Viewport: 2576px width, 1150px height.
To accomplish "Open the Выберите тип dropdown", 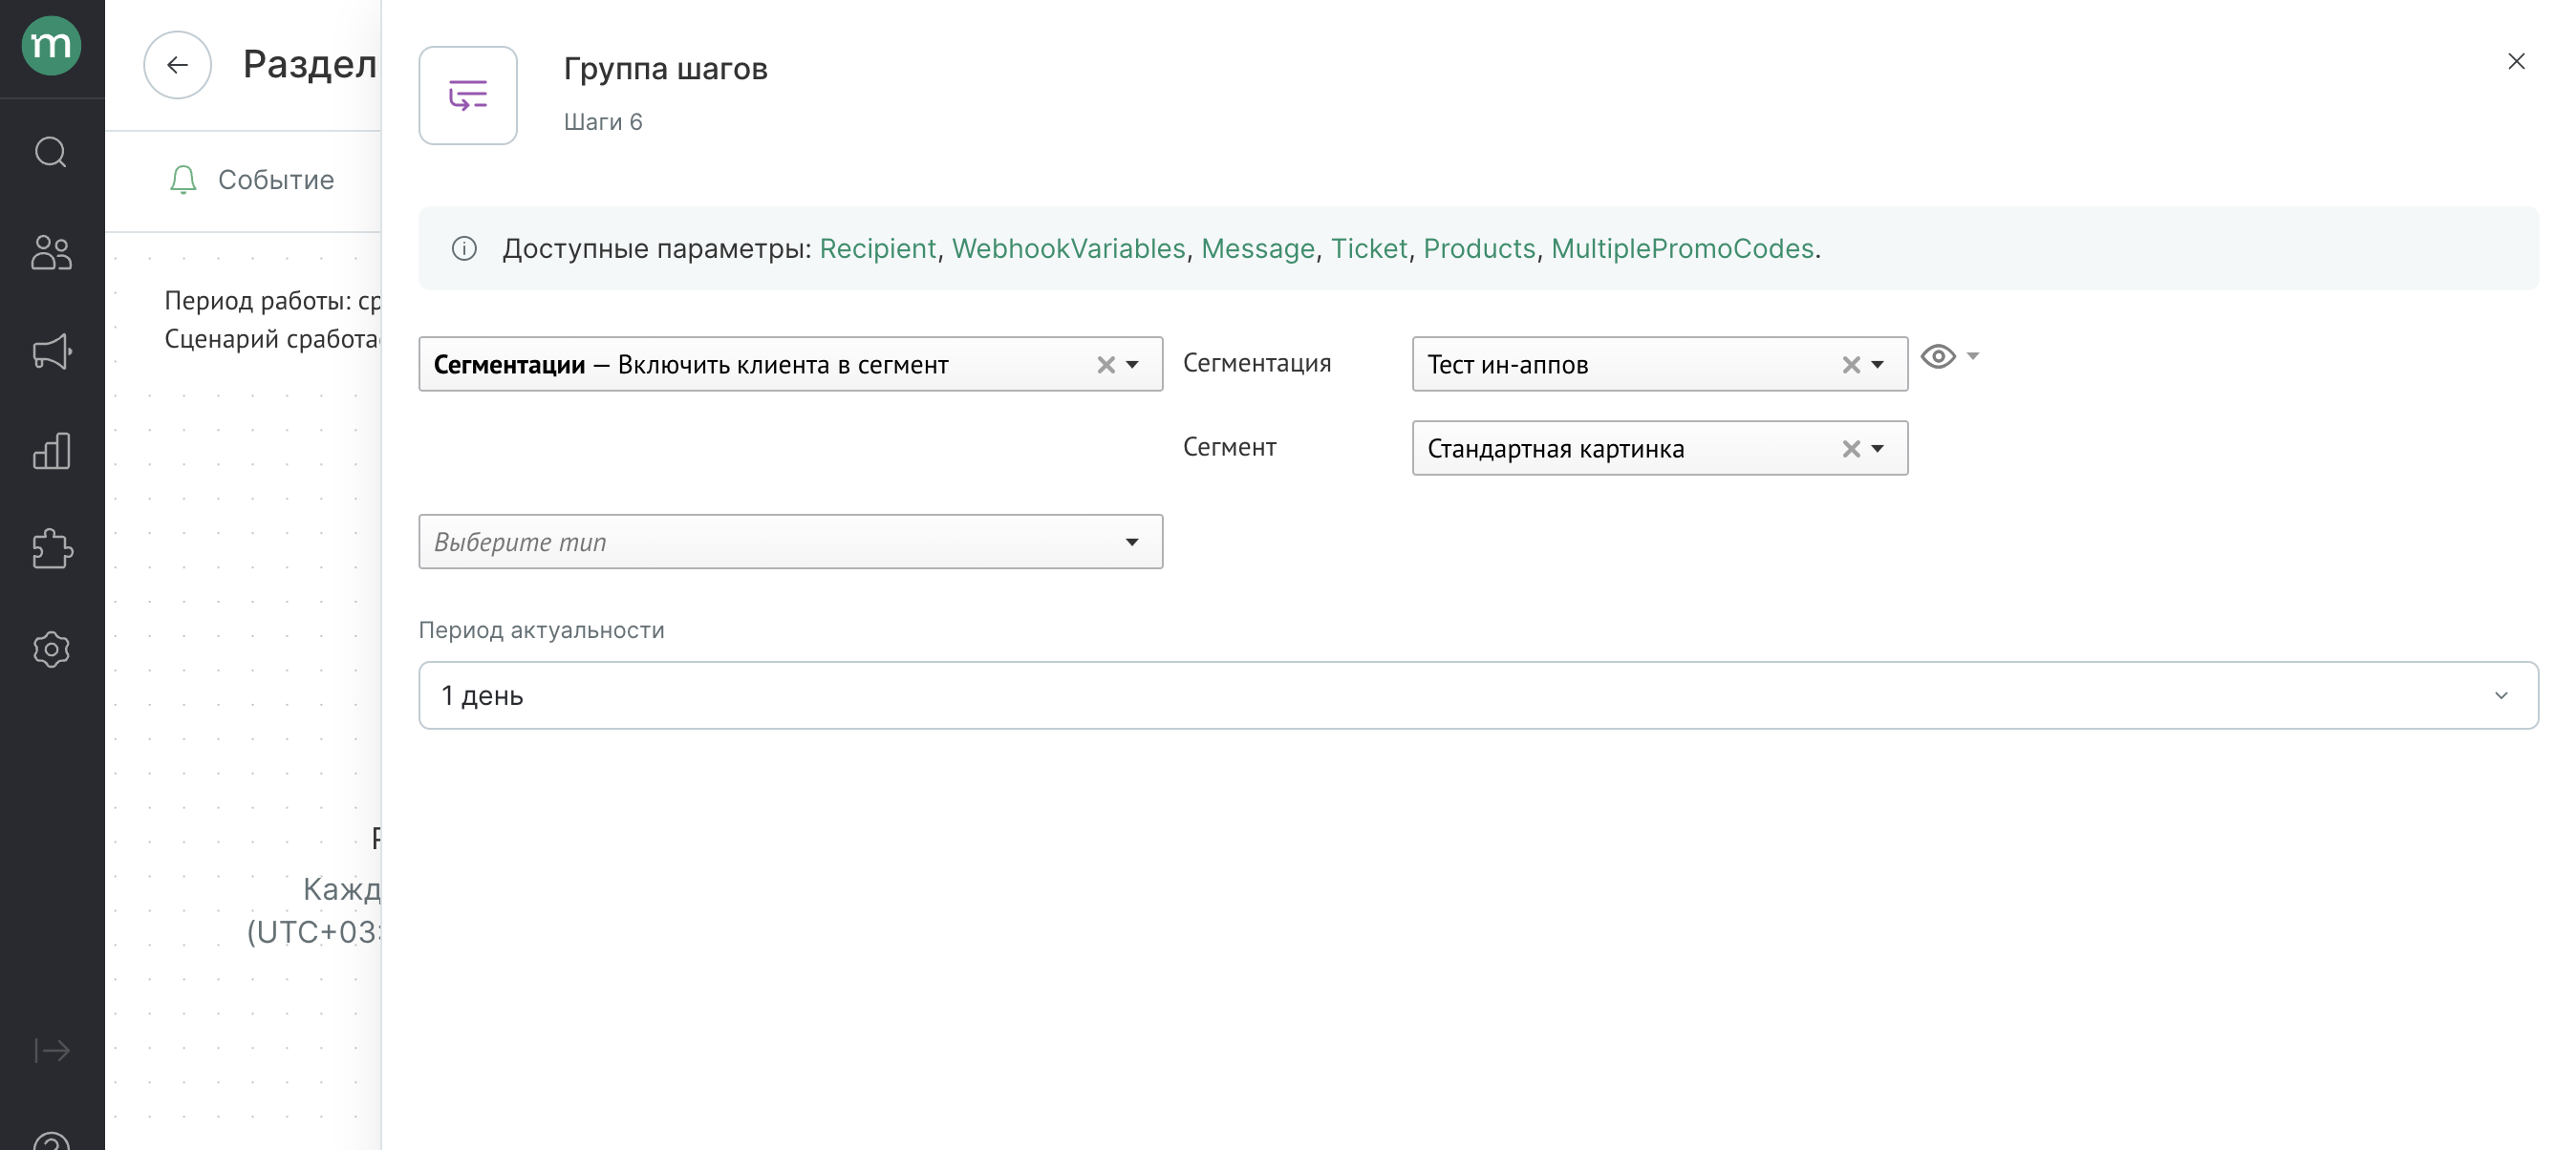I will pyautogui.click(x=790, y=542).
